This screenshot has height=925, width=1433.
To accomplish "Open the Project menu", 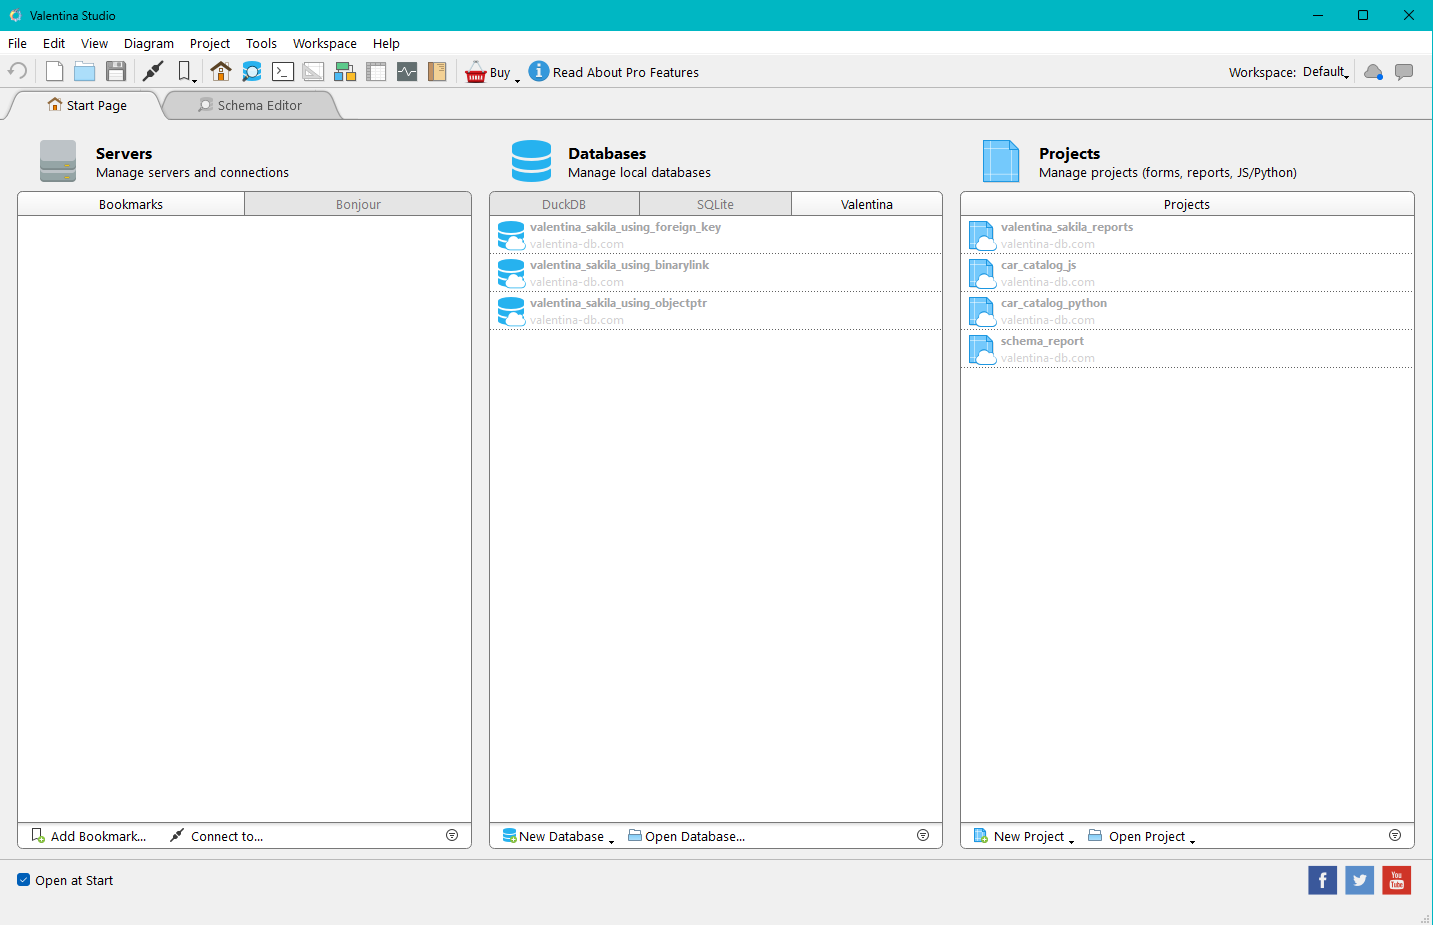I will [x=210, y=43].
